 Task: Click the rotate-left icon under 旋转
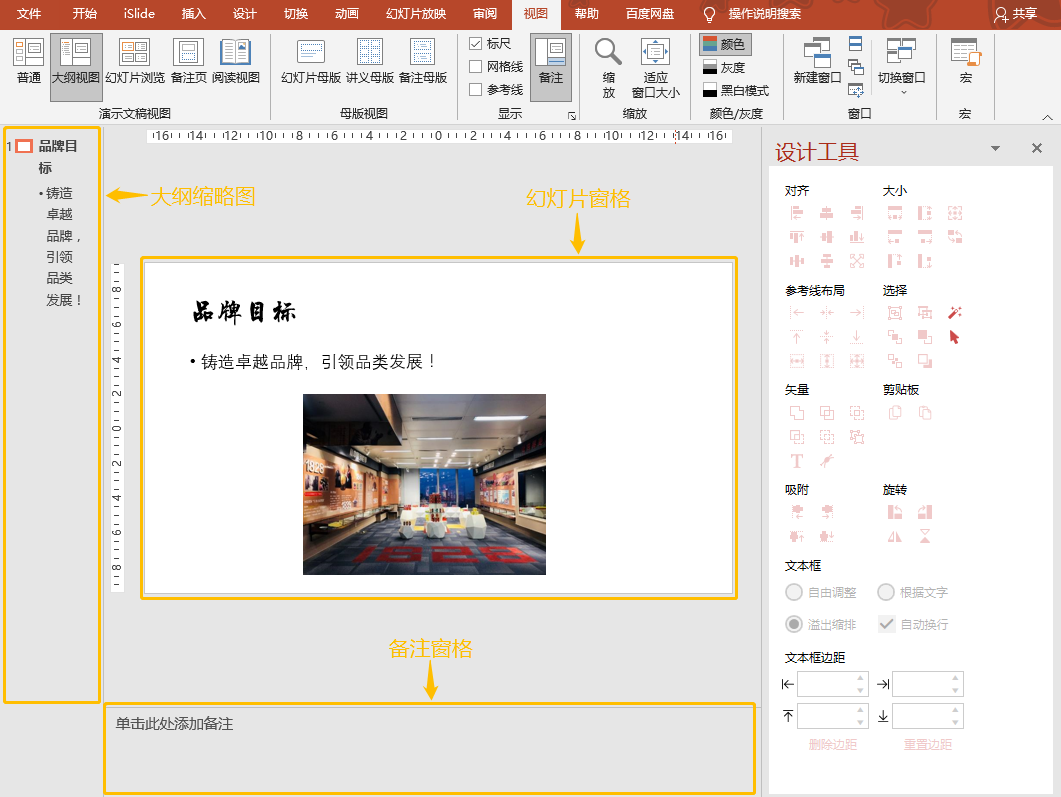895,512
